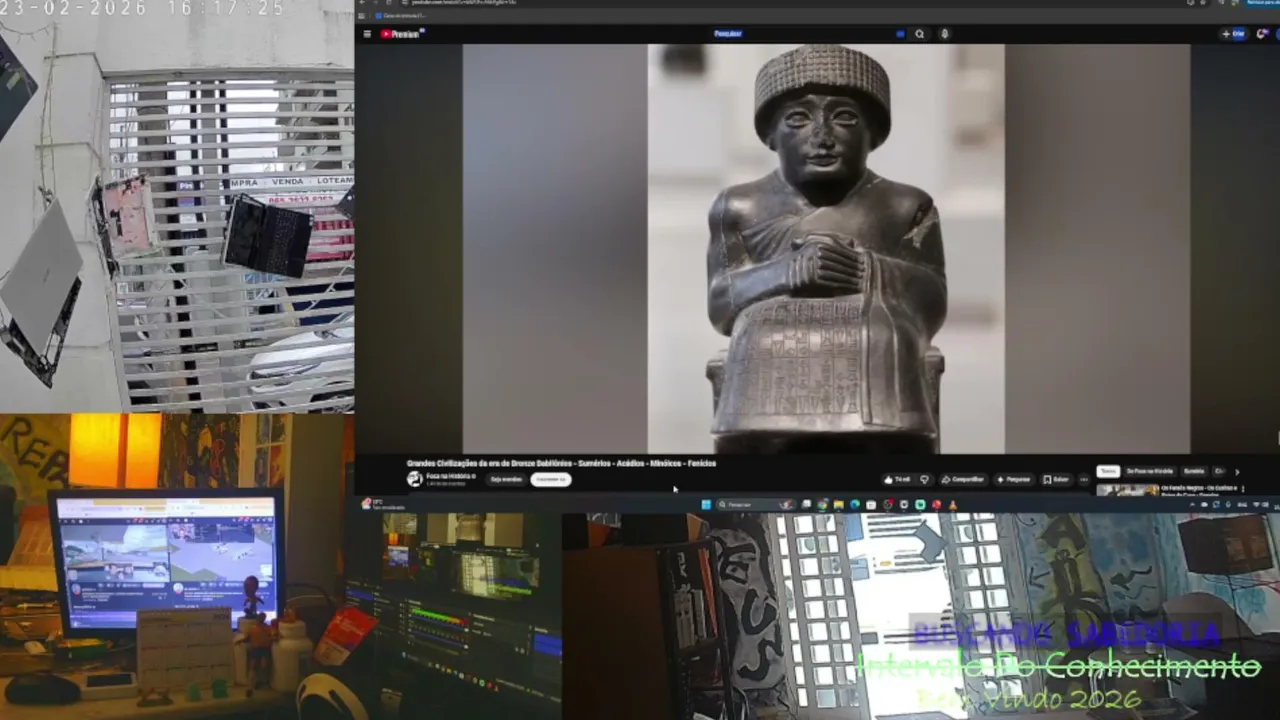Image resolution: width=1280 pixels, height=720 pixels.
Task: Share the video via Compartilhar
Action: click(963, 479)
